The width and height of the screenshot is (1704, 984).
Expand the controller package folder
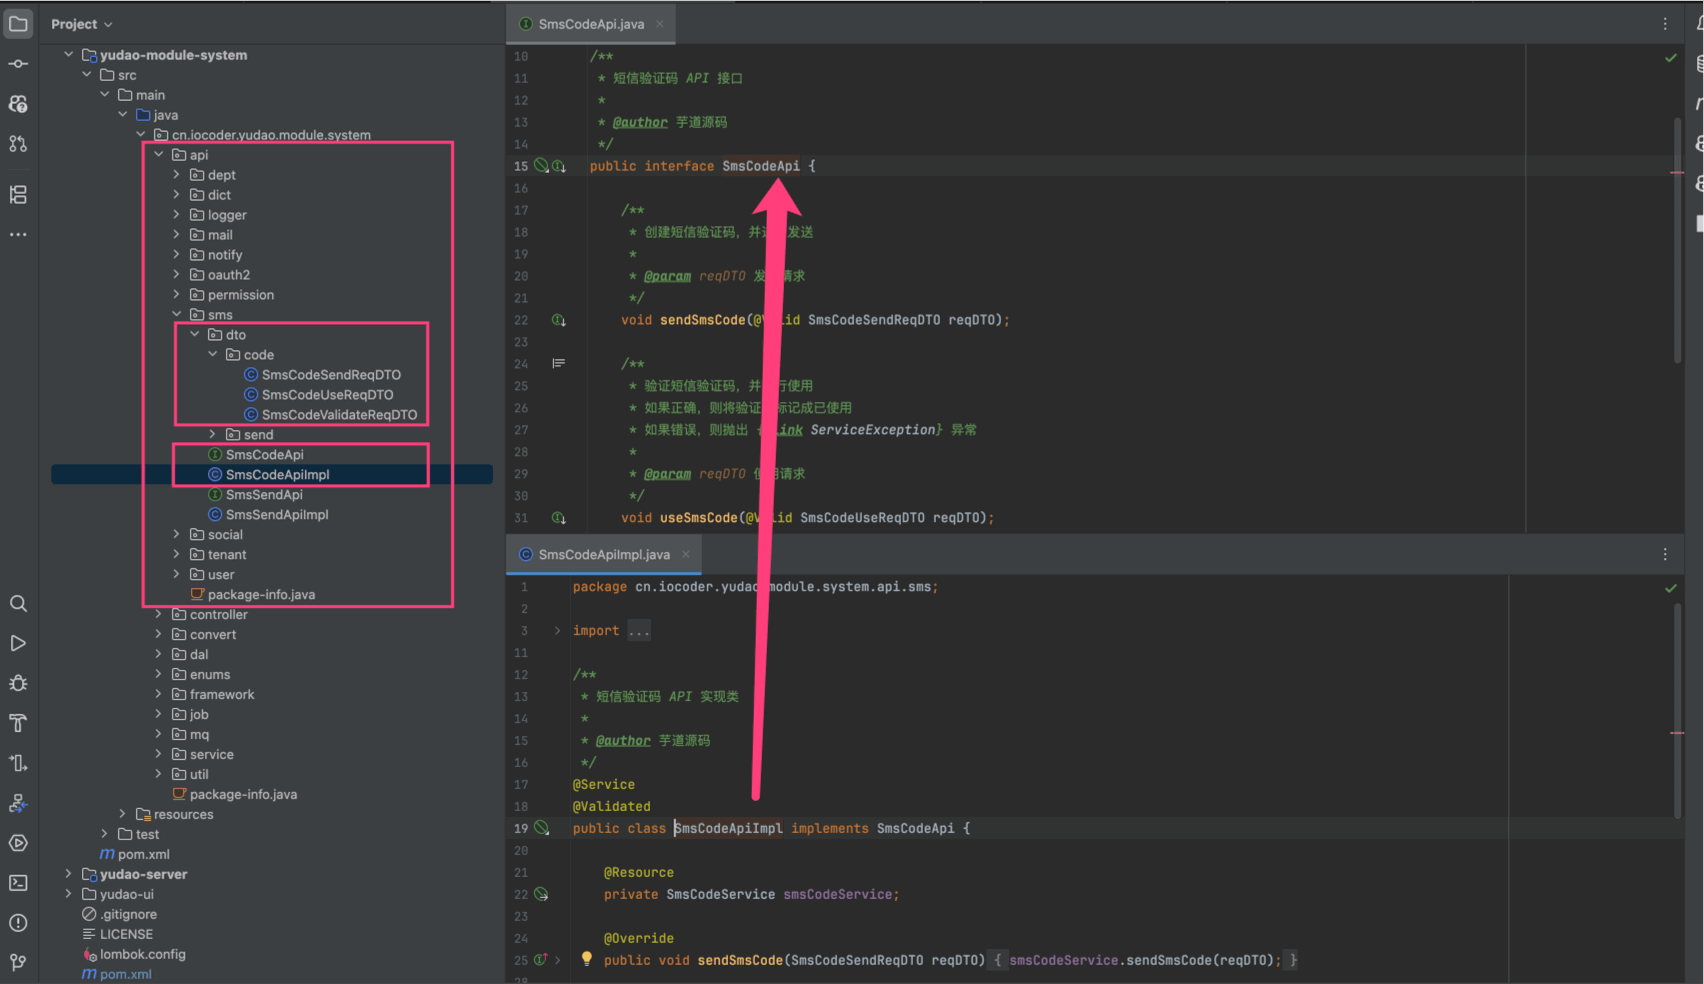coord(159,615)
